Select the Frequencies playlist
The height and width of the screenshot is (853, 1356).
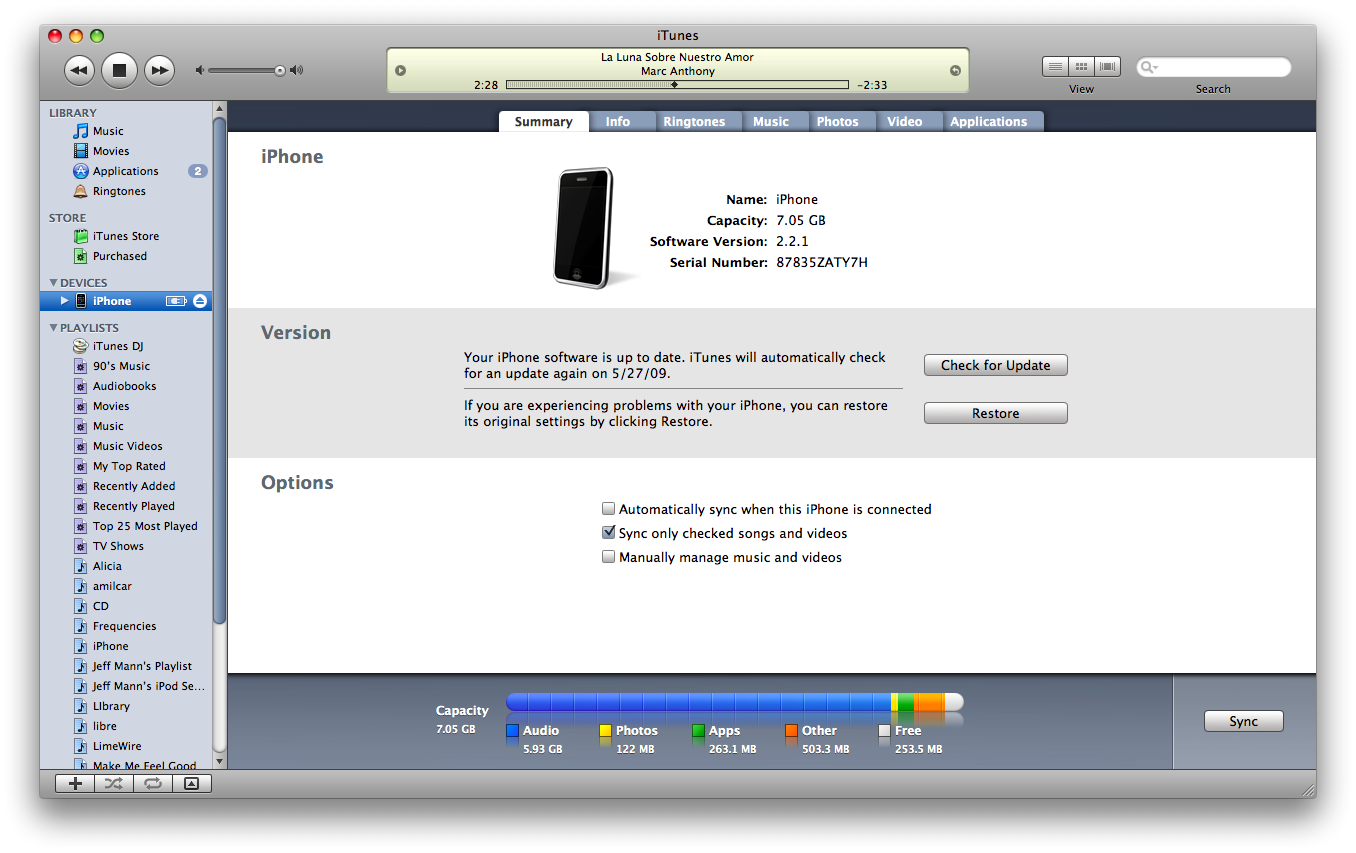(x=126, y=626)
